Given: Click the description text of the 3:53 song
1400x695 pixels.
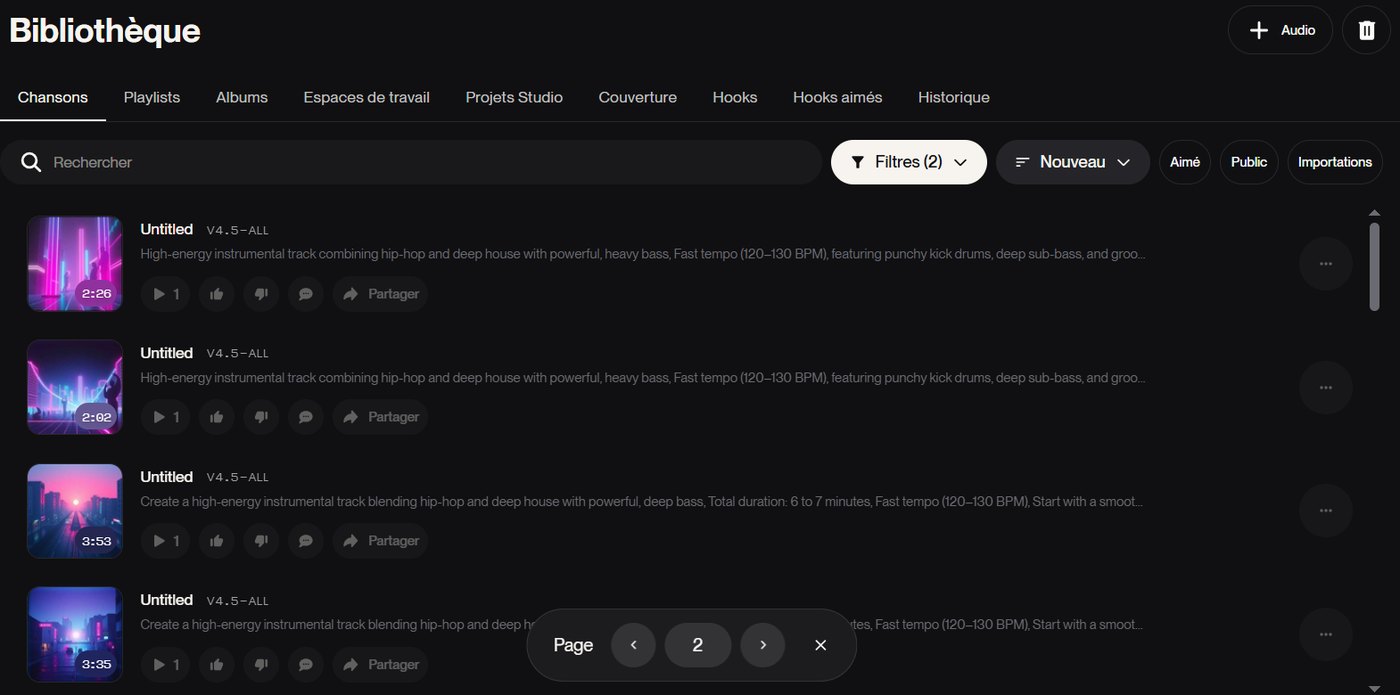Looking at the screenshot, I should point(641,501).
